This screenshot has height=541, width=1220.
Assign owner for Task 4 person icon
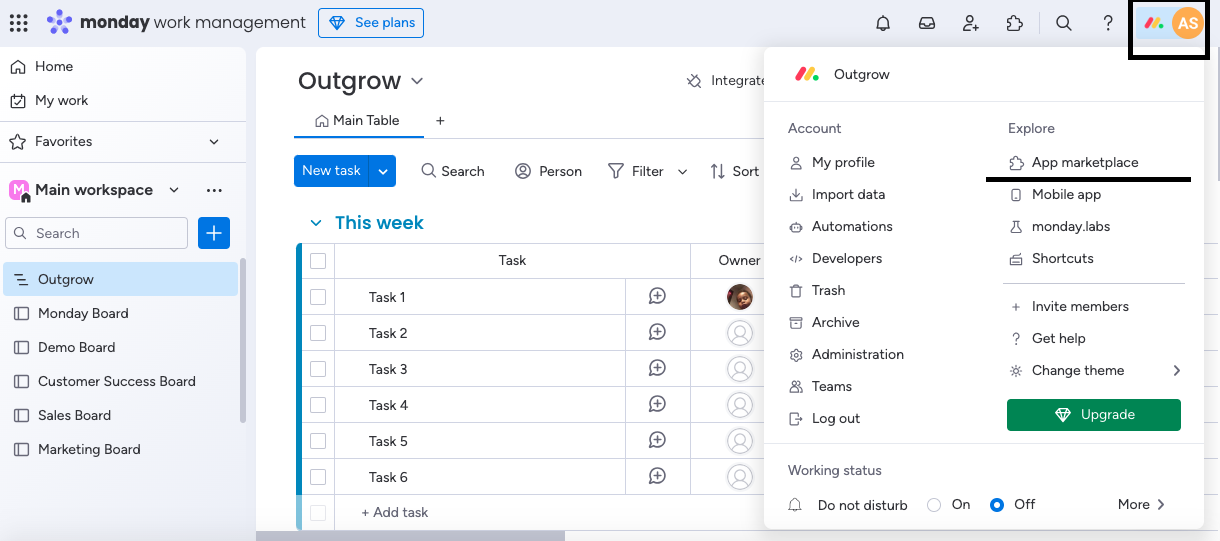pyautogui.click(x=740, y=404)
